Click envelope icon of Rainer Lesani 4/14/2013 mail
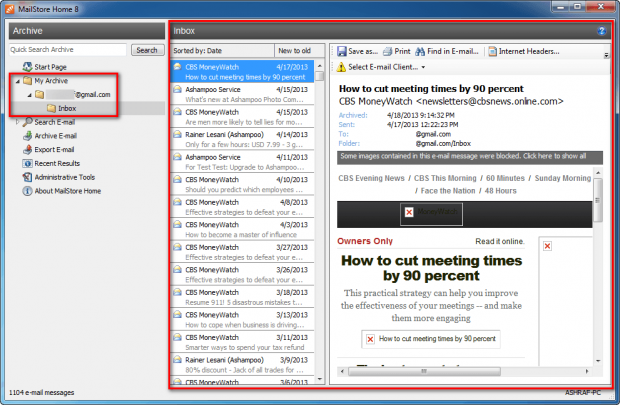620x405 pixels. tap(178, 134)
